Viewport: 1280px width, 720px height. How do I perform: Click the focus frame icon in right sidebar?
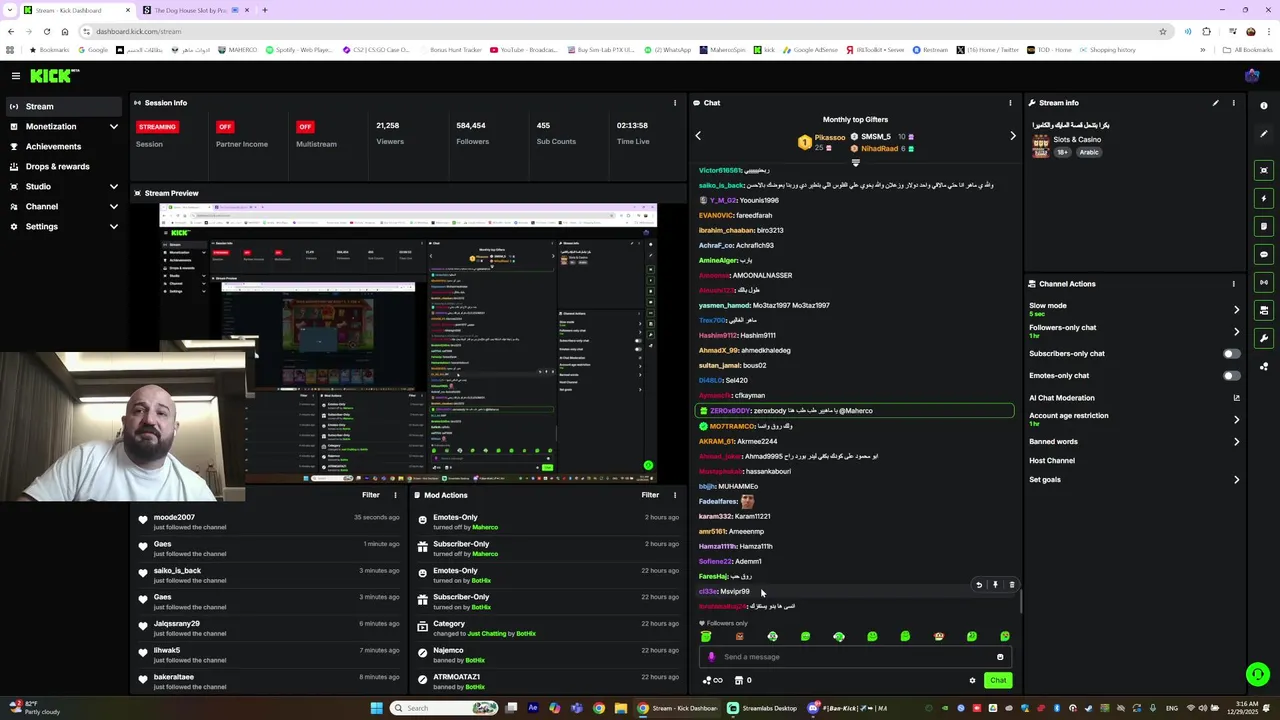coord(1264,170)
